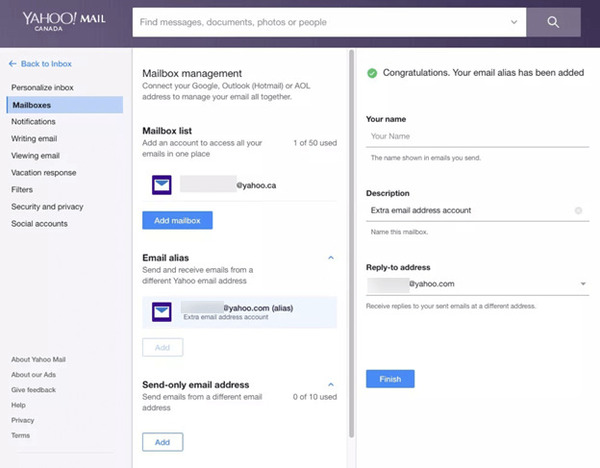This screenshot has width=600, height=468.
Task: Click the Add mailbox button
Action: [x=178, y=220]
